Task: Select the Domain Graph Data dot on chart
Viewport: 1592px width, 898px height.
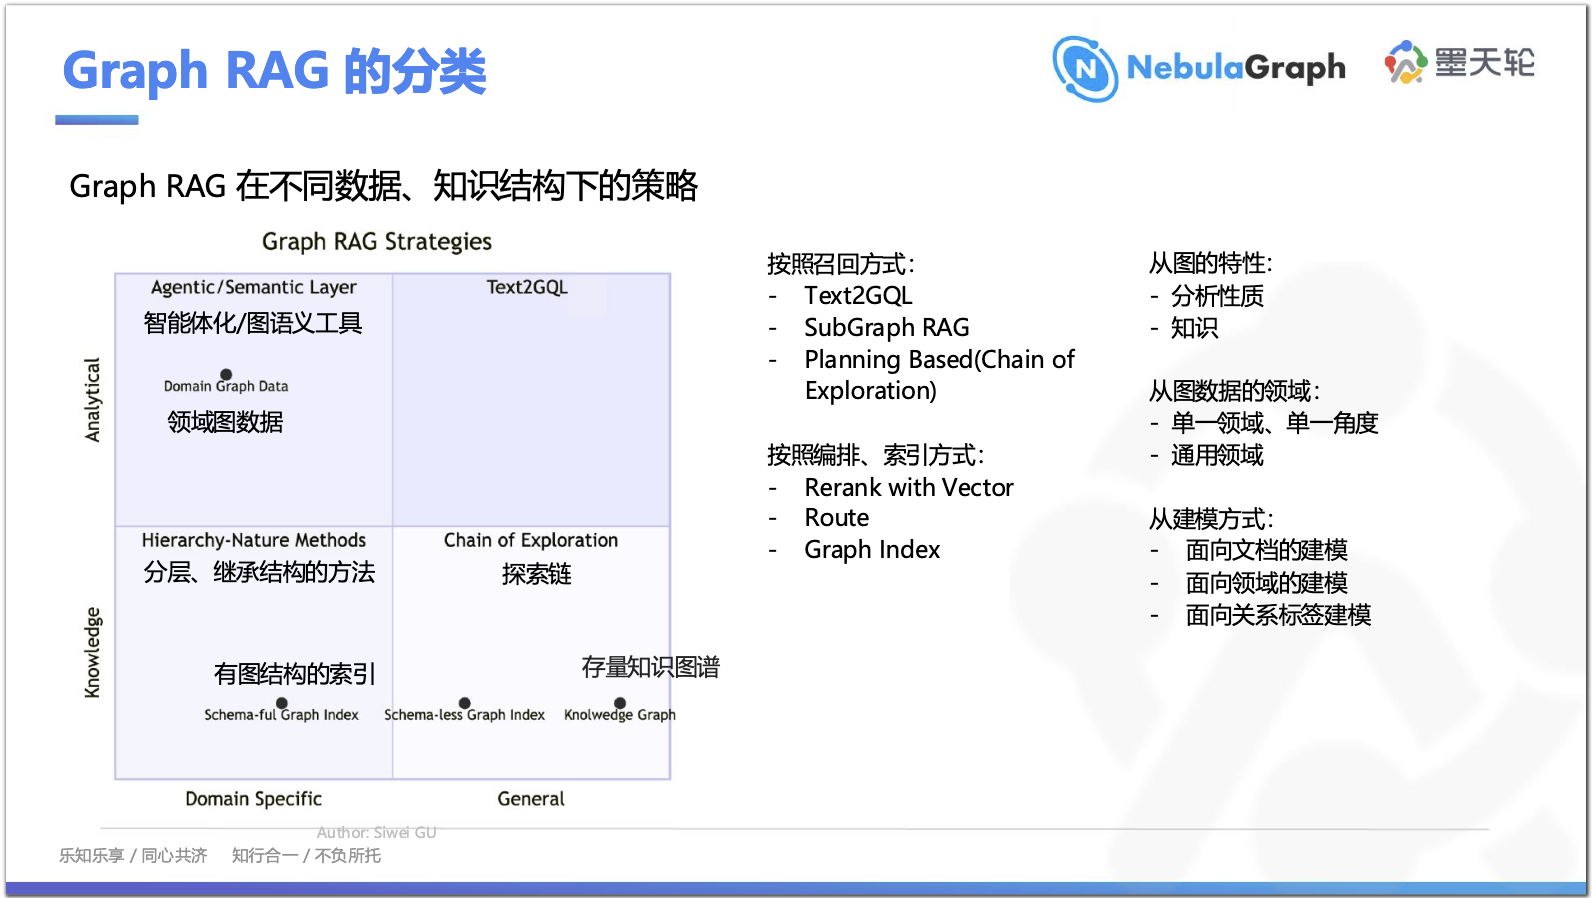Action: tap(226, 375)
